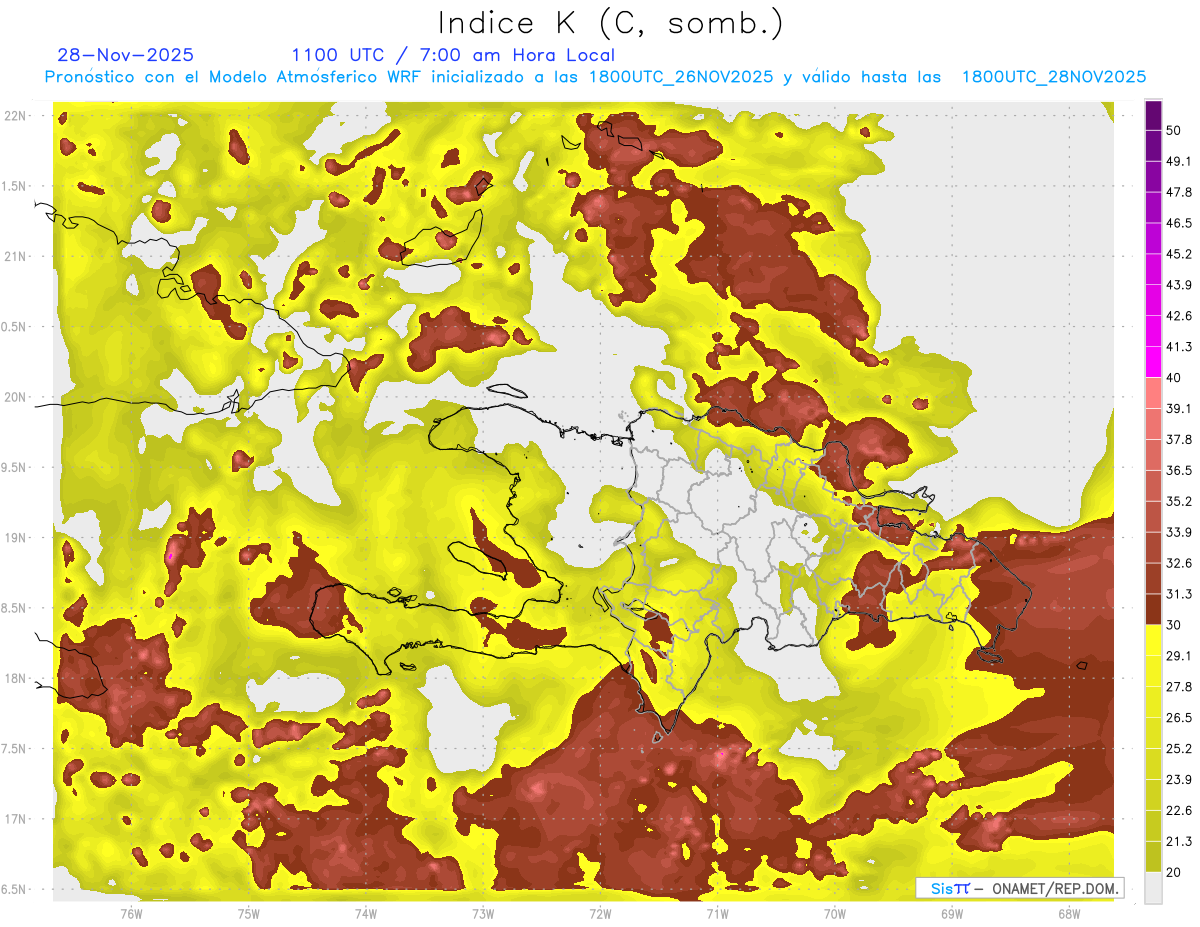Click the 69W longitude label
1200x927 pixels.
coord(952,913)
